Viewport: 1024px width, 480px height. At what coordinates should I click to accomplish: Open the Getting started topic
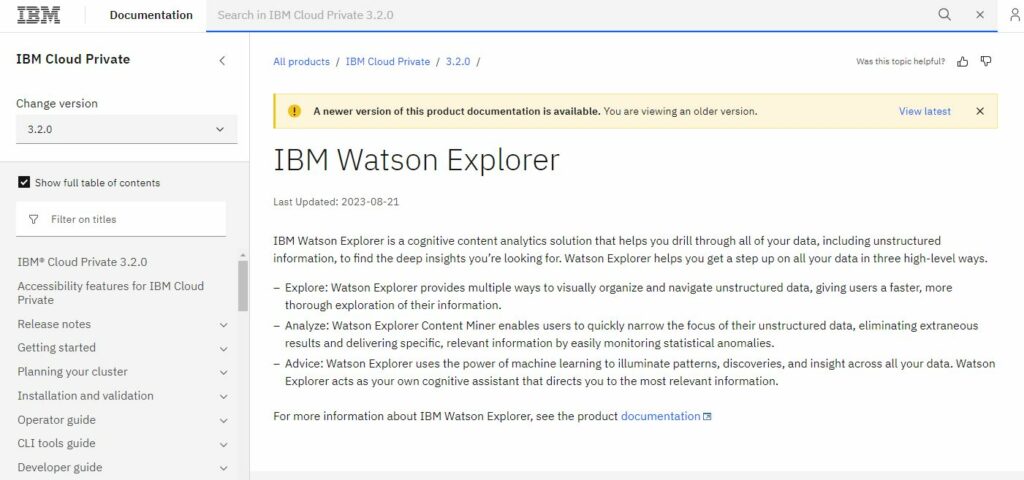[56, 347]
